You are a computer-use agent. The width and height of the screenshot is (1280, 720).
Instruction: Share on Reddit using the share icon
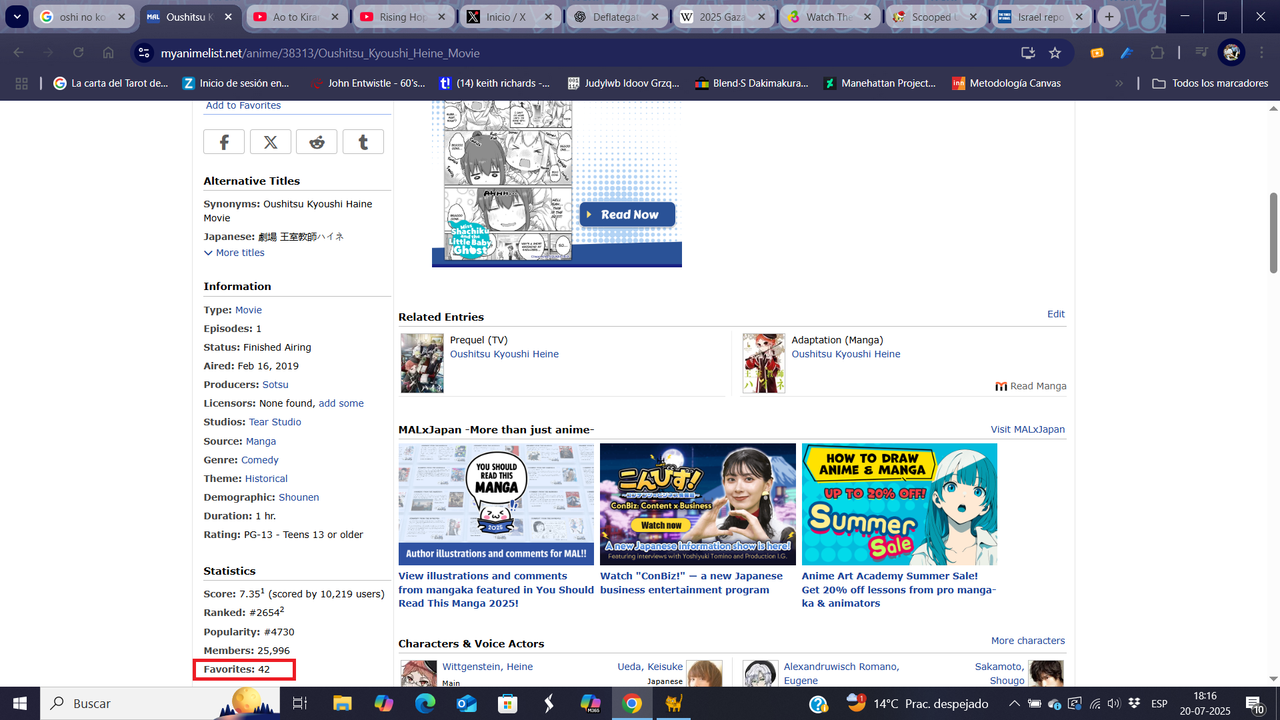tap(316, 141)
